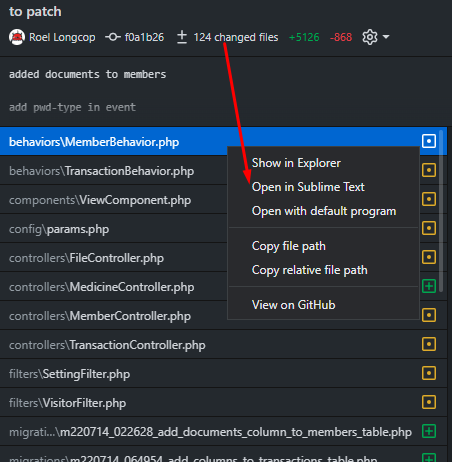452x462 pixels.
Task: Click modified status icon for SettingFilter.php
Action: coord(429,373)
